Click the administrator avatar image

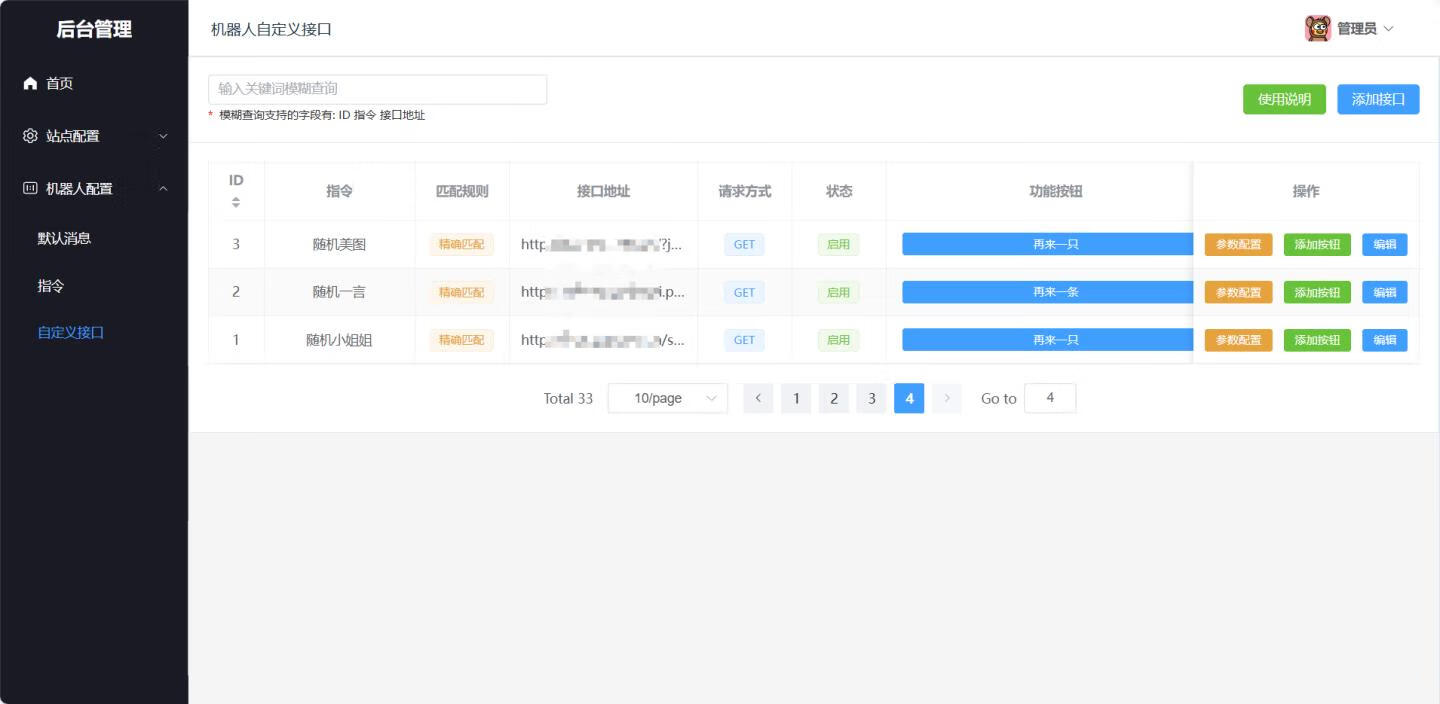point(1318,28)
